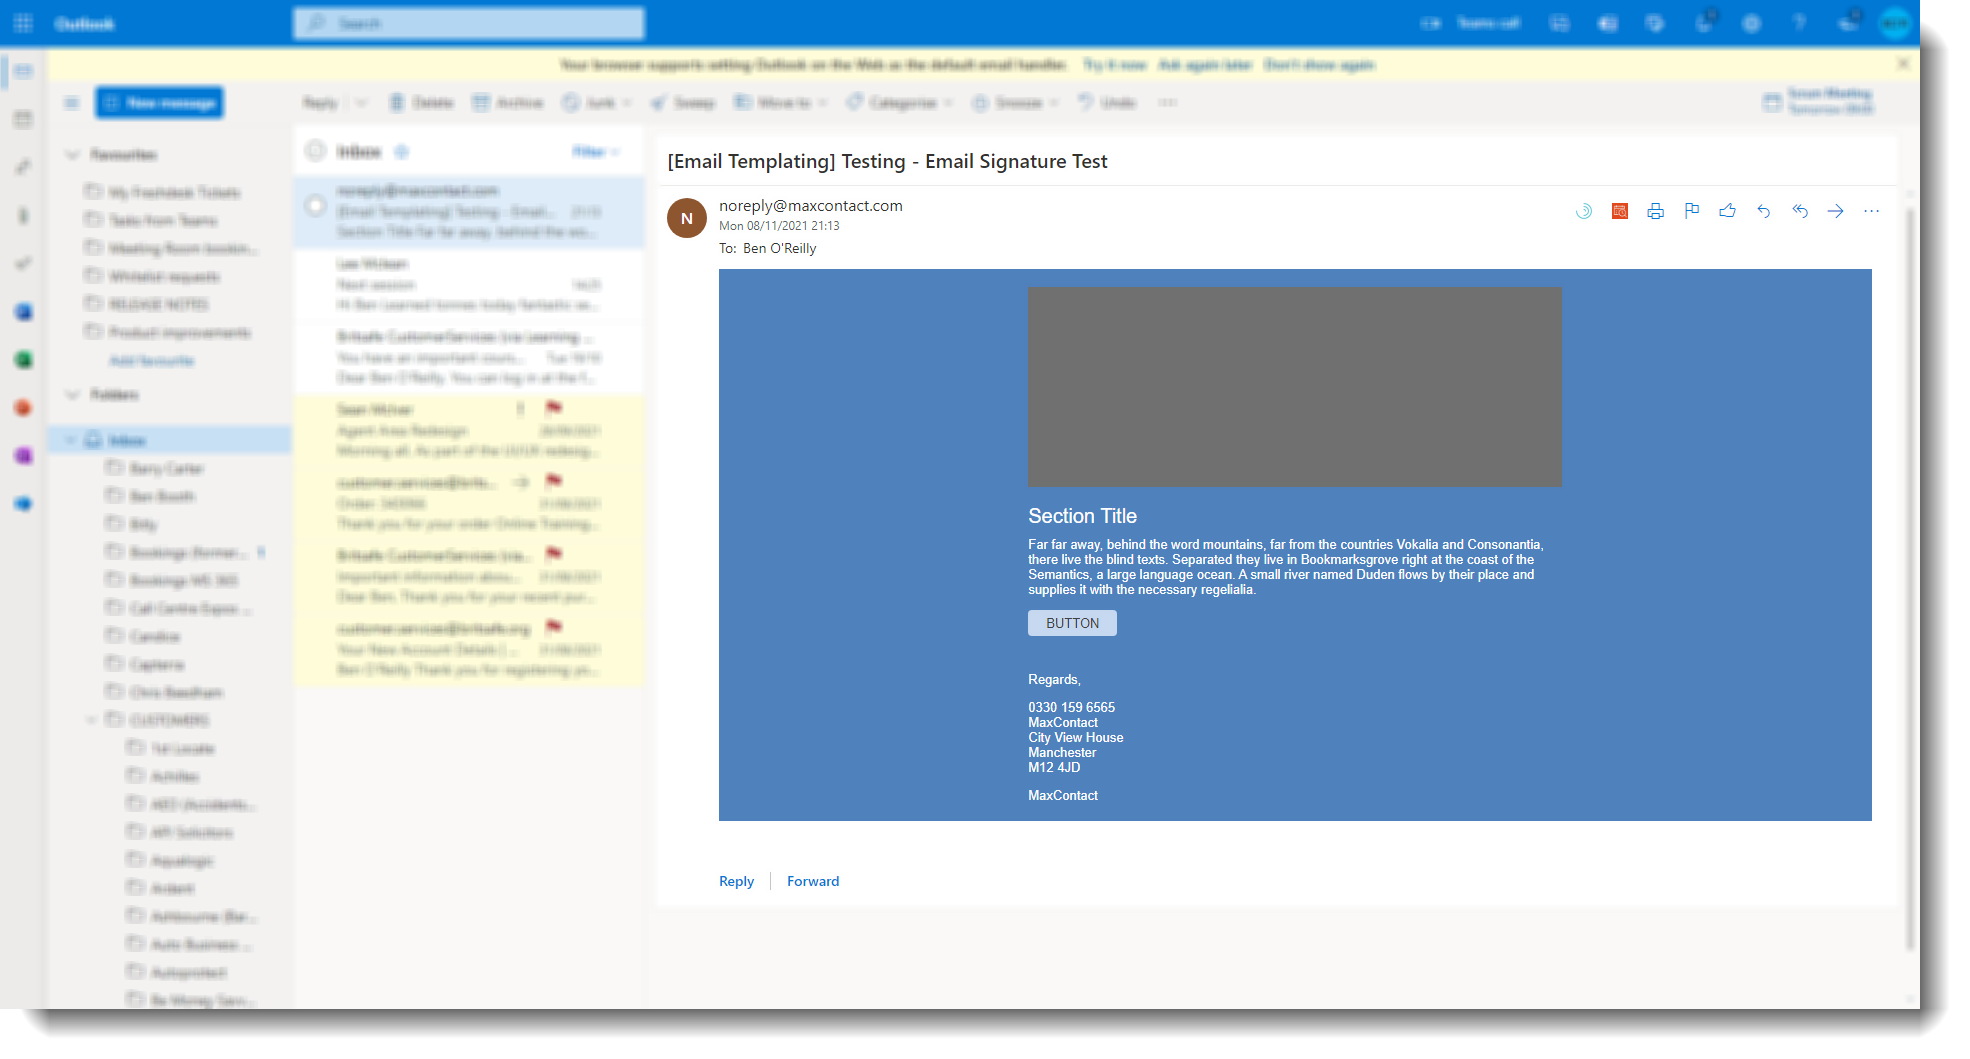
Task: Toggle the Inbox favourite star
Action: (402, 152)
